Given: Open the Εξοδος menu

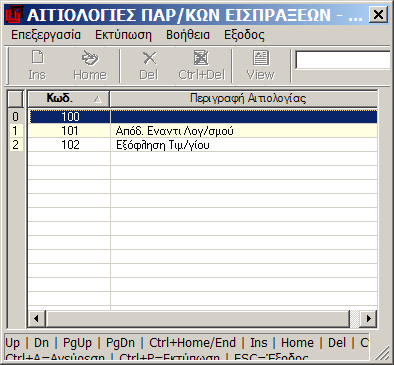Looking at the screenshot, I should click(244, 35).
